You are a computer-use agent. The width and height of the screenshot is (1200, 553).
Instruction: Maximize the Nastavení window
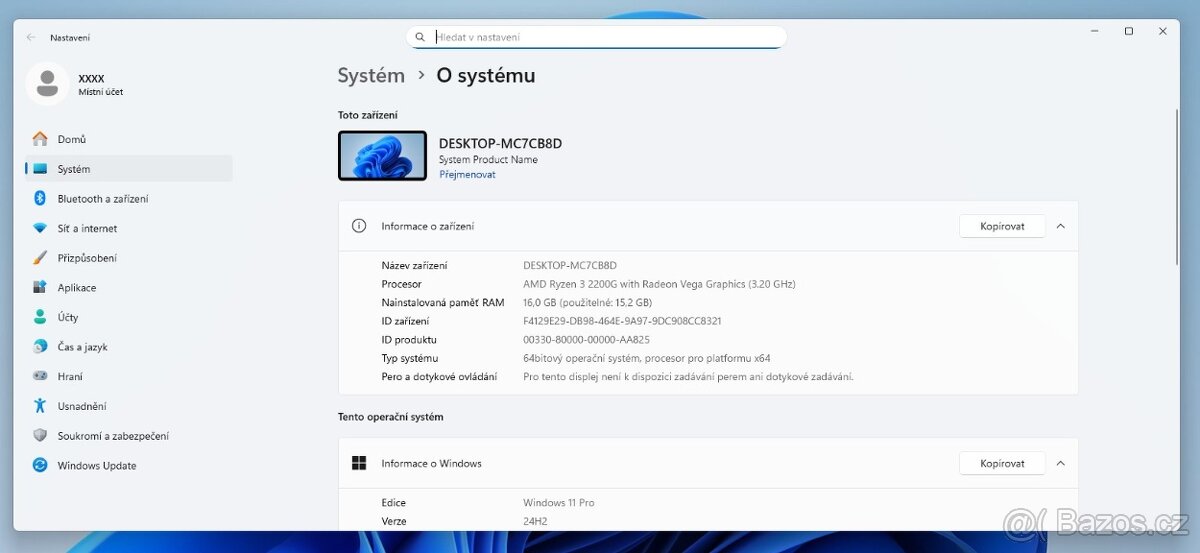coord(1128,31)
